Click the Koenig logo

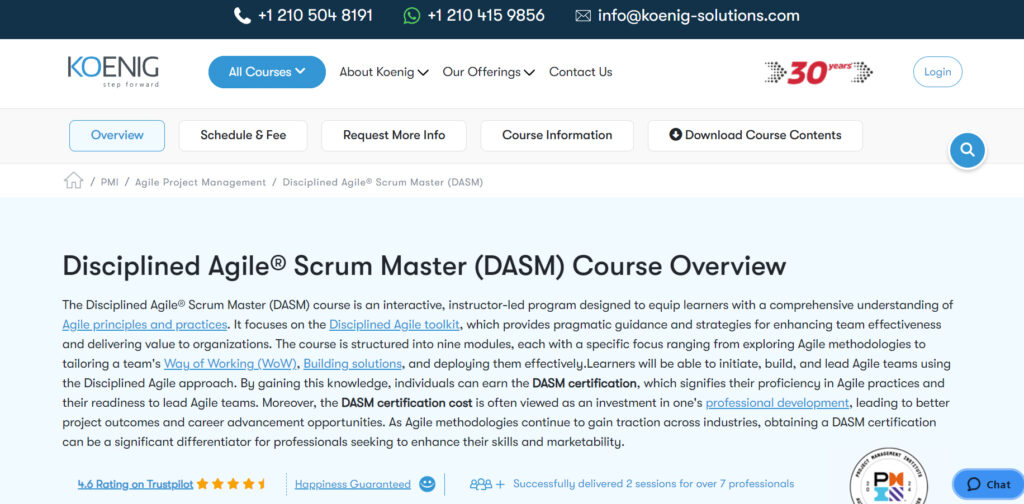tap(113, 71)
